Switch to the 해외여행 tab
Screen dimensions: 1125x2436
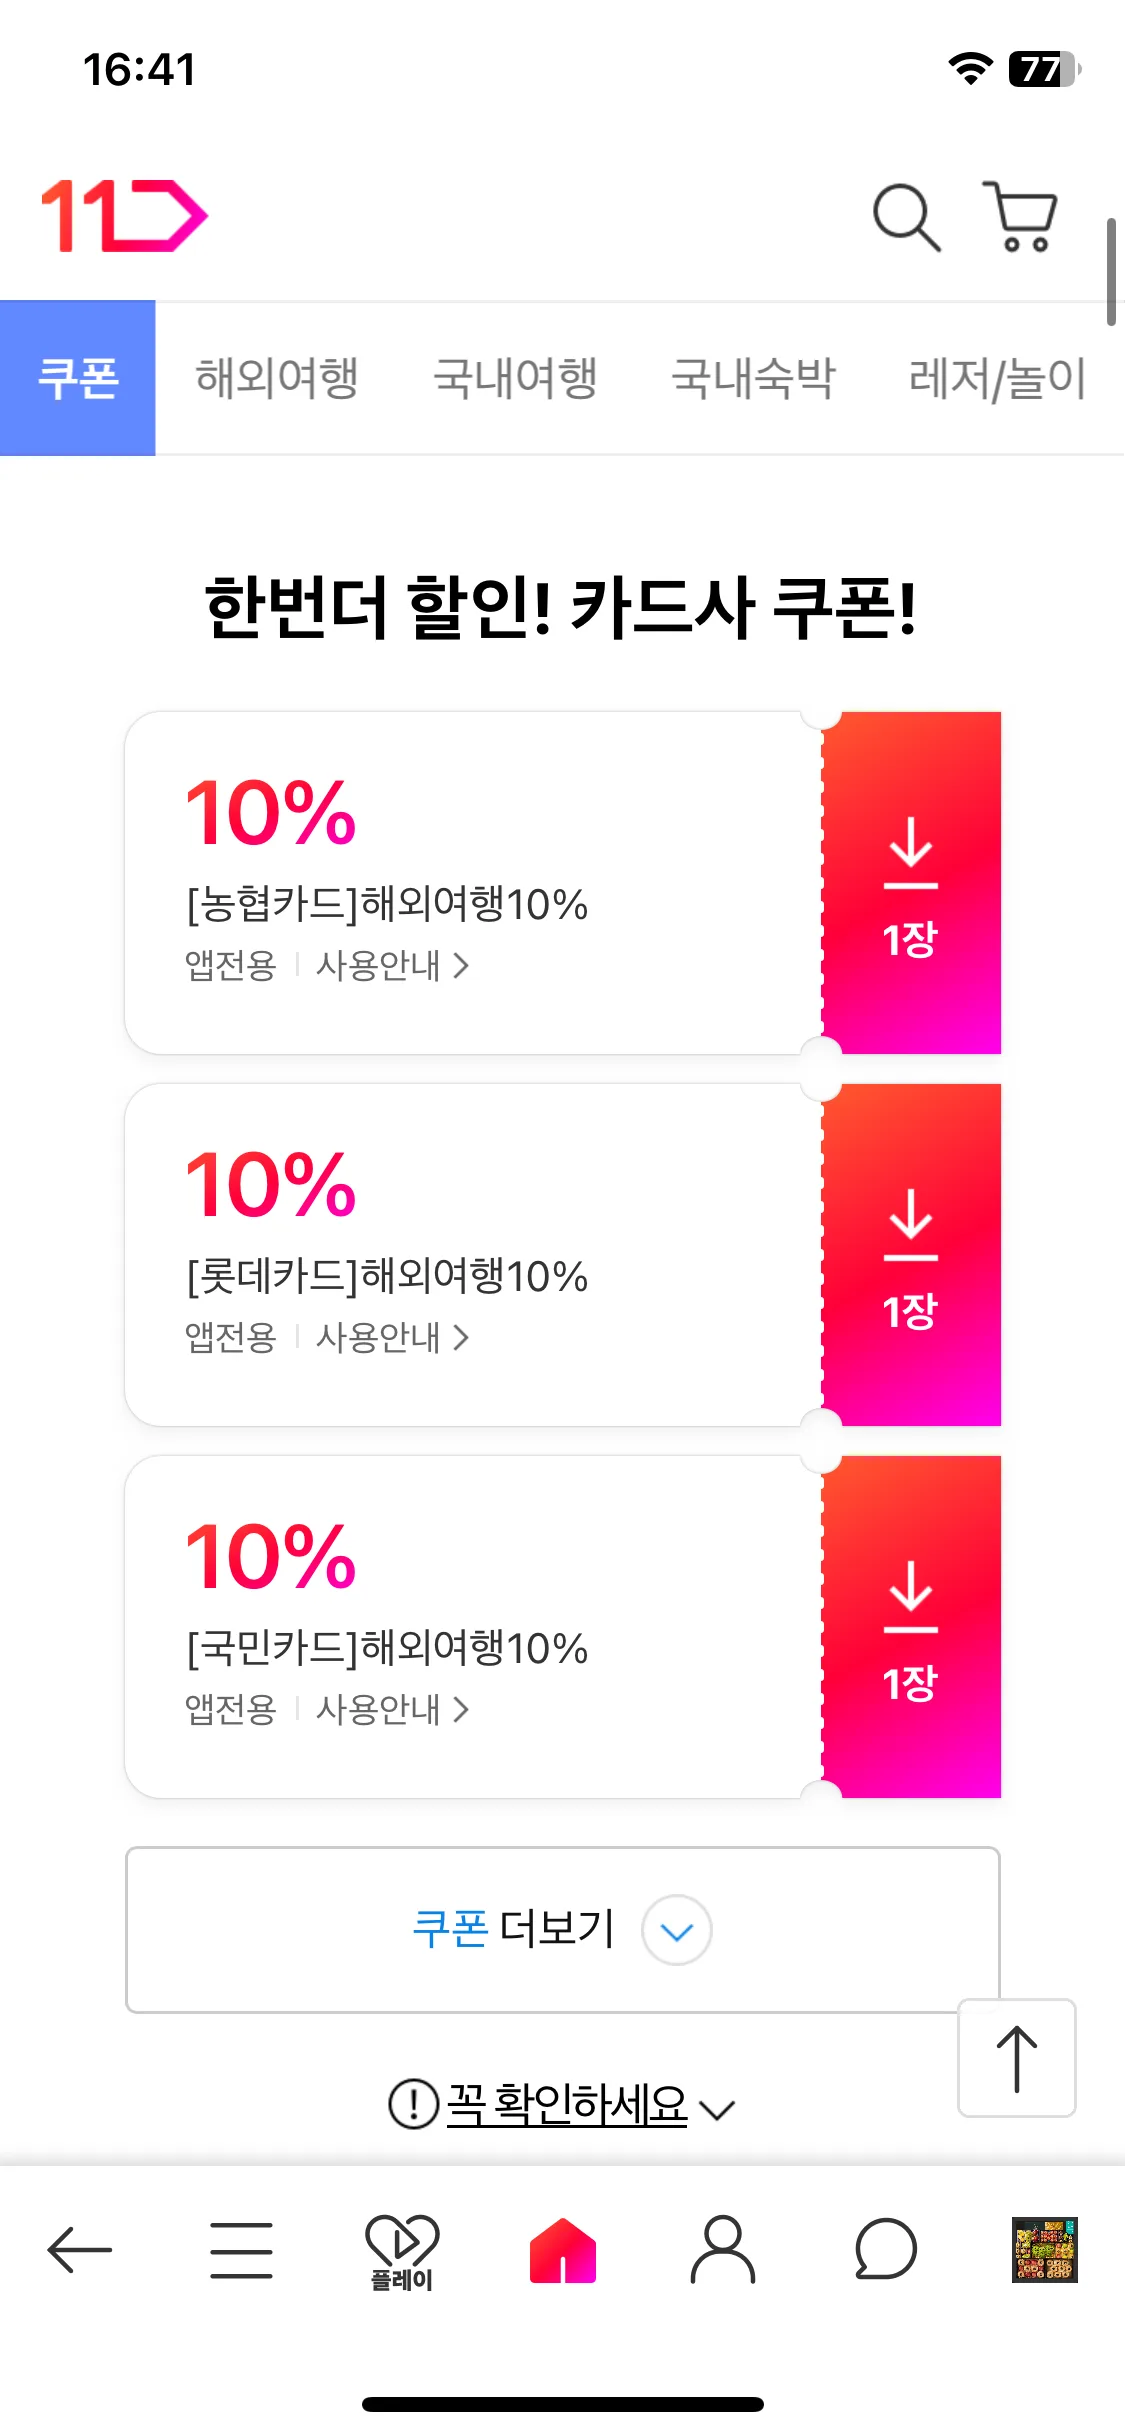click(277, 378)
